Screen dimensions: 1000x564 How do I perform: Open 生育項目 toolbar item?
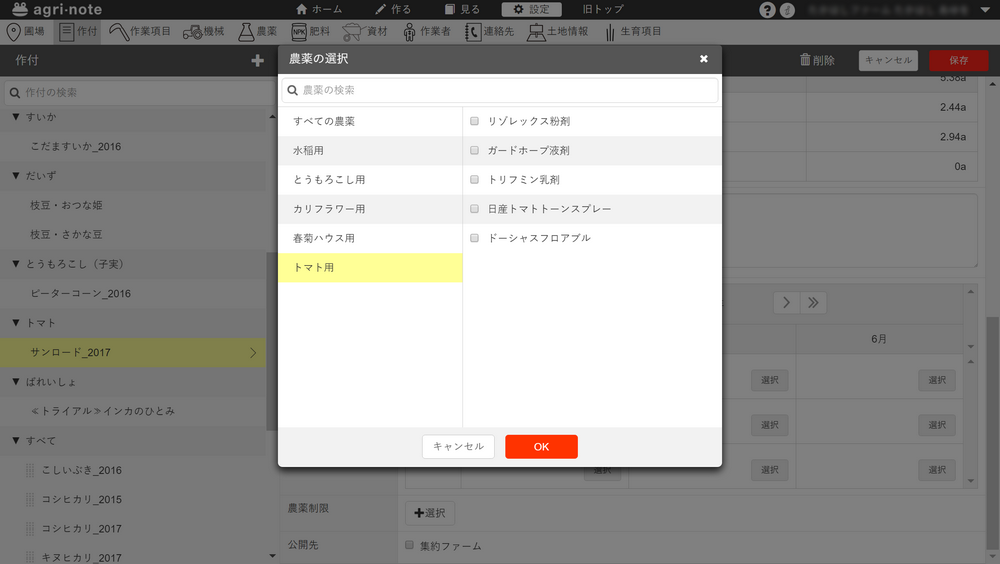pos(633,31)
